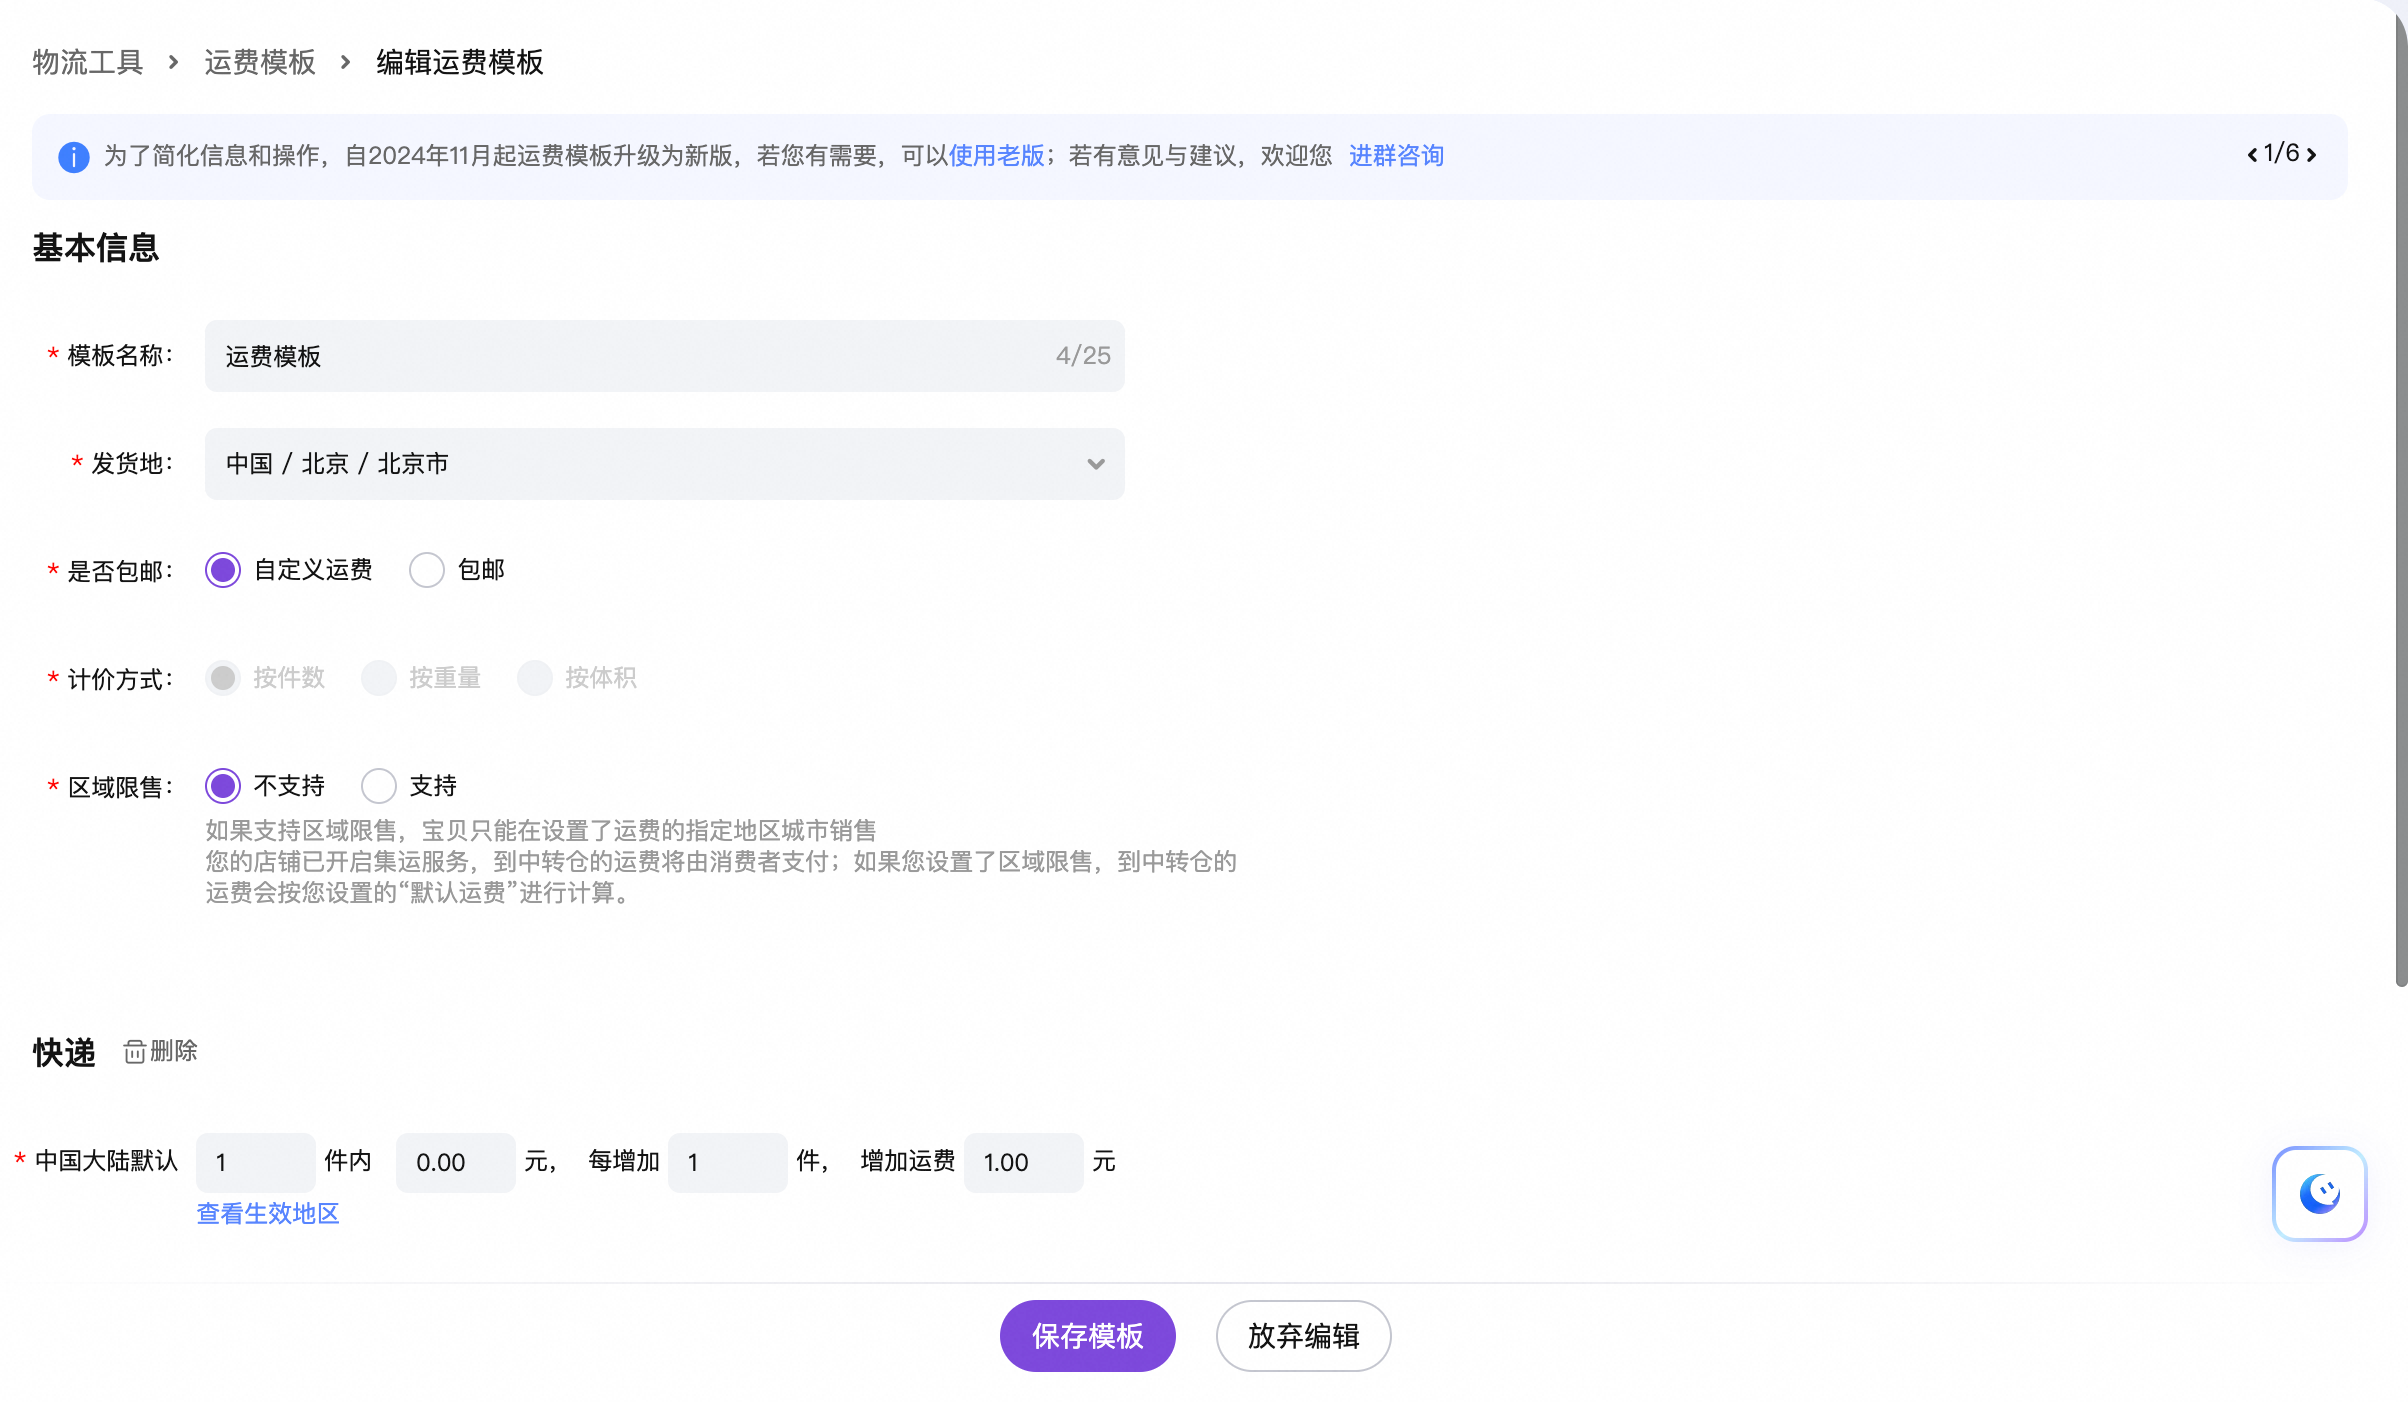Click 查看生效地区 link
The width and height of the screenshot is (2408, 1402).
pos(268,1214)
